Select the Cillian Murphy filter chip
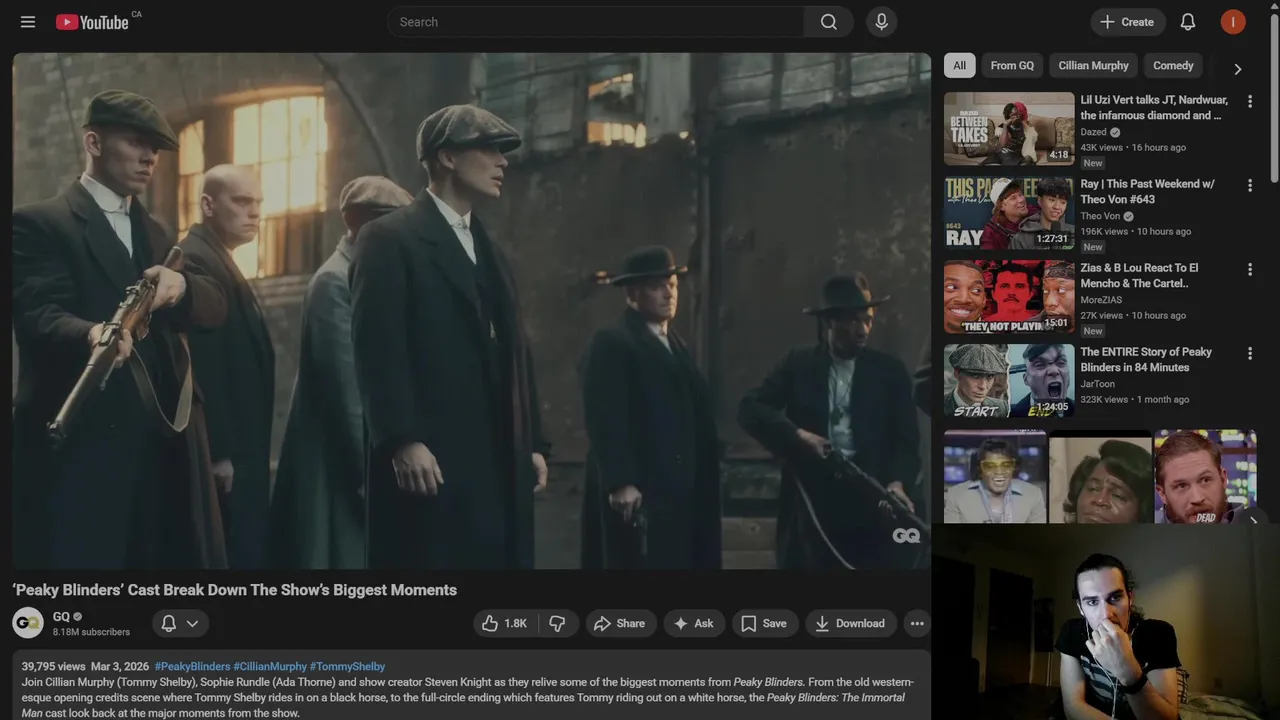The width and height of the screenshot is (1280, 720). click(x=1093, y=65)
